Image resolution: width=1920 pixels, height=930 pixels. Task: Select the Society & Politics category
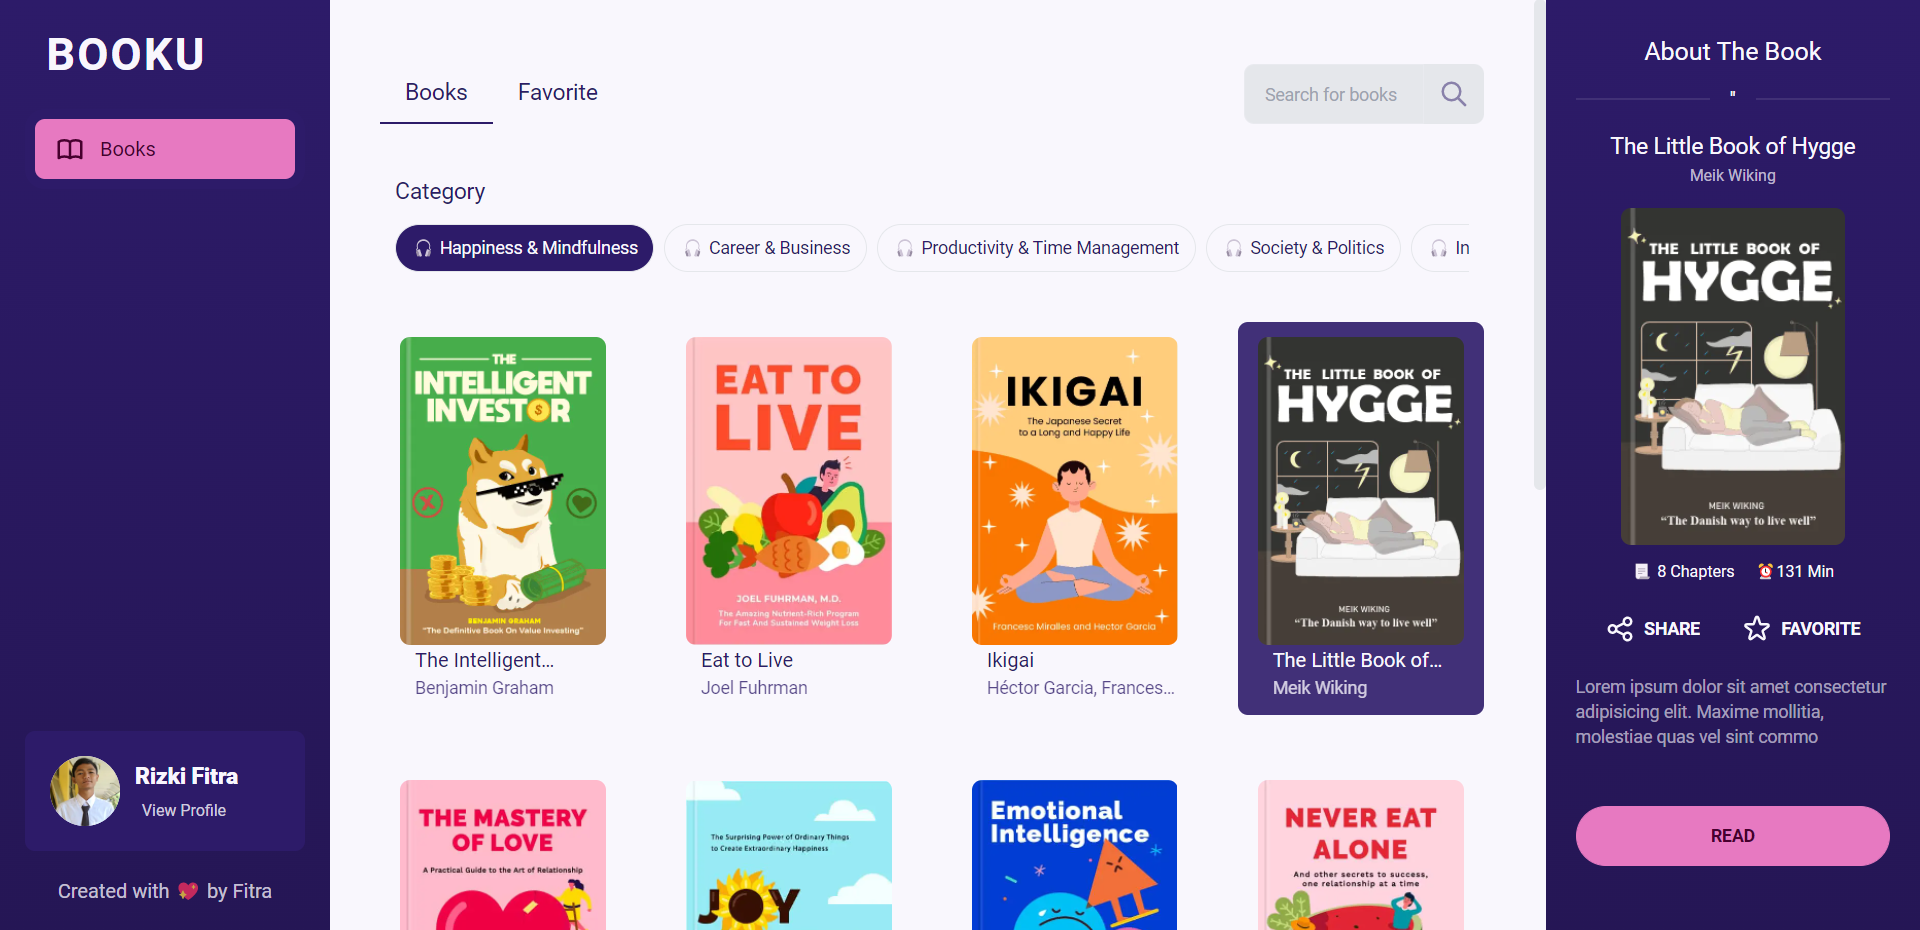click(x=1303, y=248)
